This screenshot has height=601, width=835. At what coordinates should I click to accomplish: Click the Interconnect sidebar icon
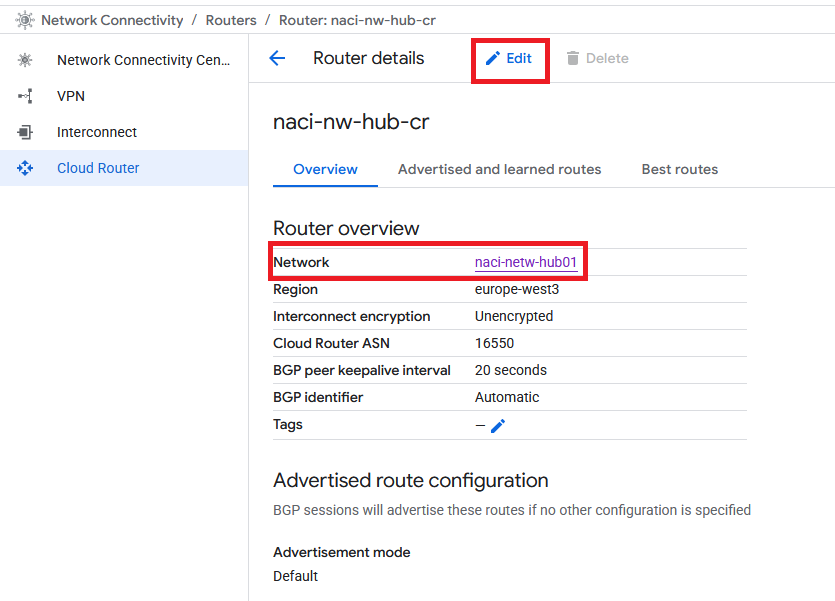[25, 132]
